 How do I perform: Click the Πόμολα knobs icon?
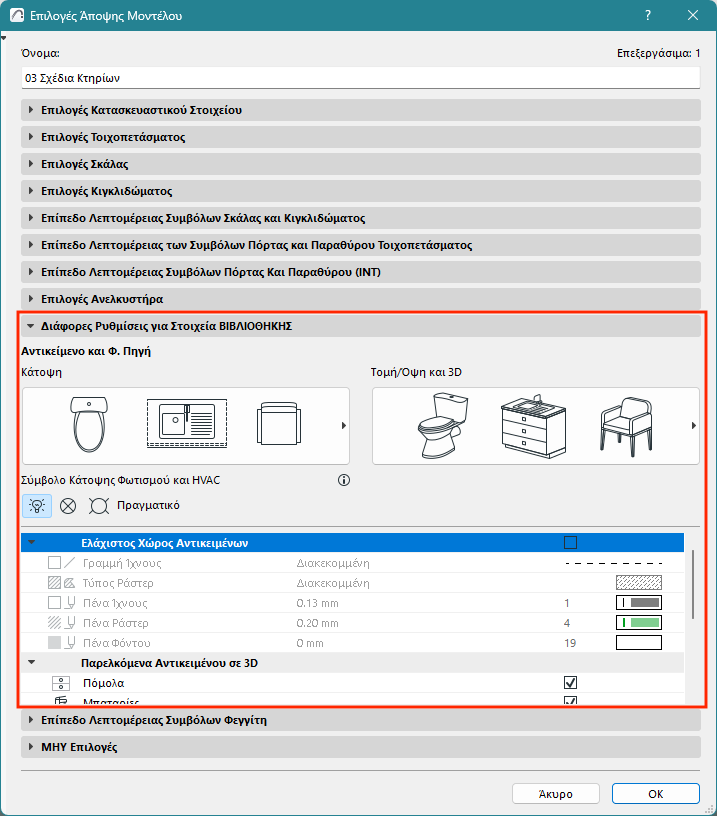[x=61, y=683]
